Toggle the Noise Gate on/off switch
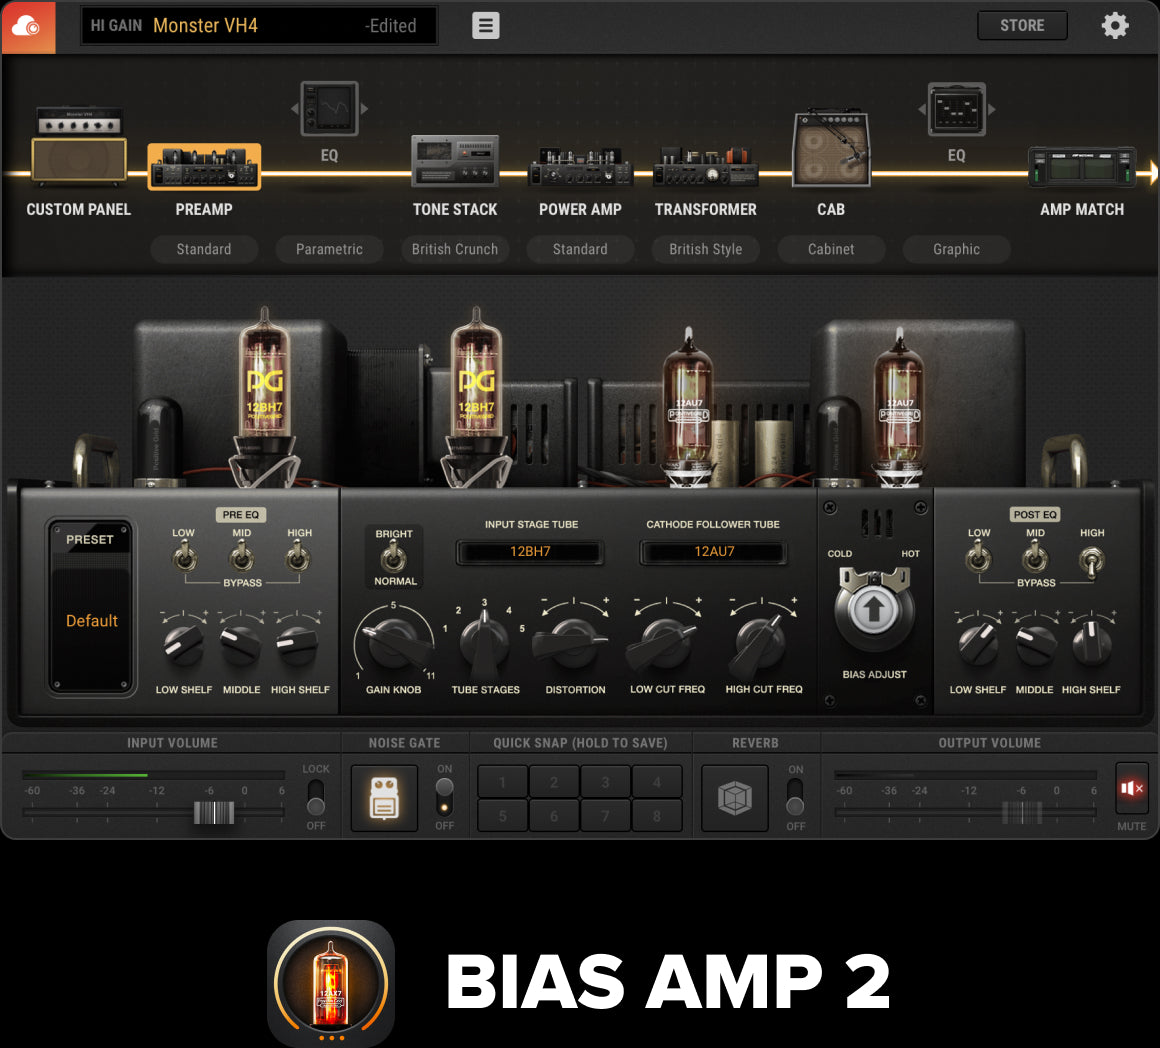 444,797
